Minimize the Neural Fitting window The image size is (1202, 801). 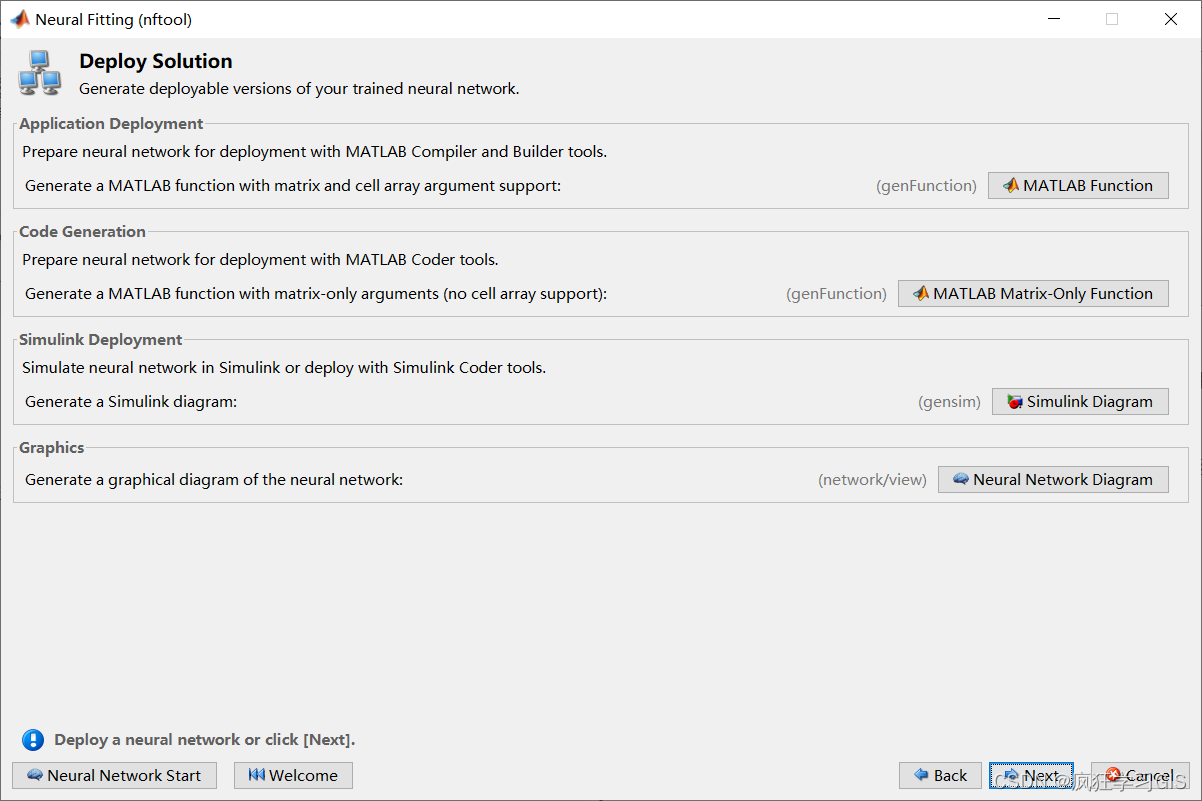1053,19
